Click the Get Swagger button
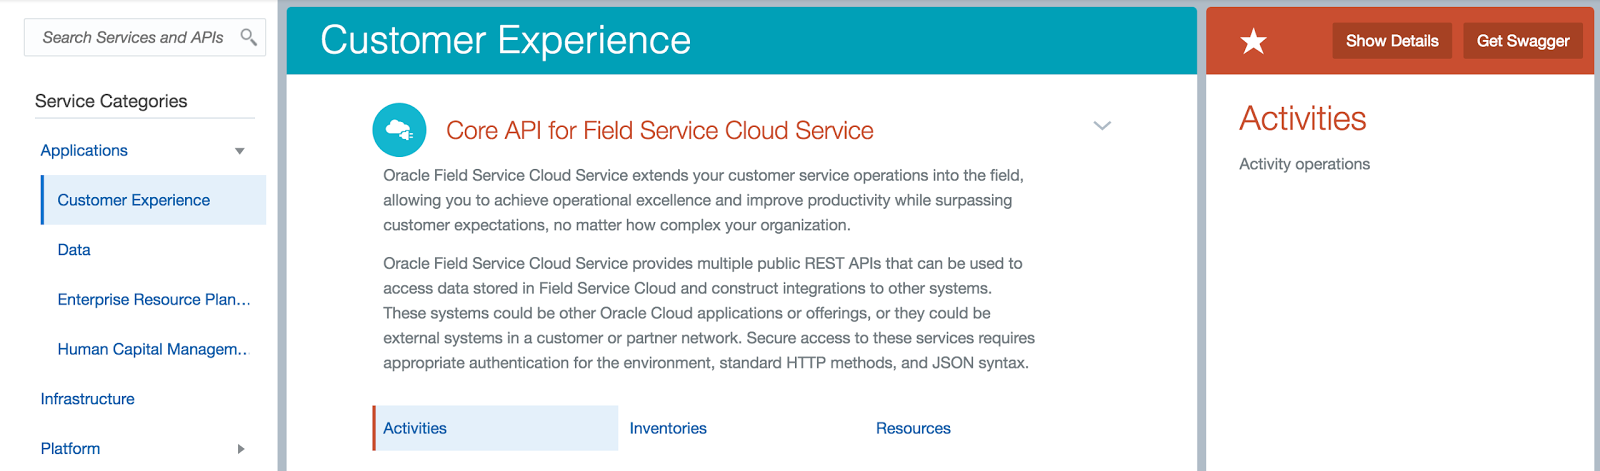The image size is (1600, 471). tap(1522, 41)
